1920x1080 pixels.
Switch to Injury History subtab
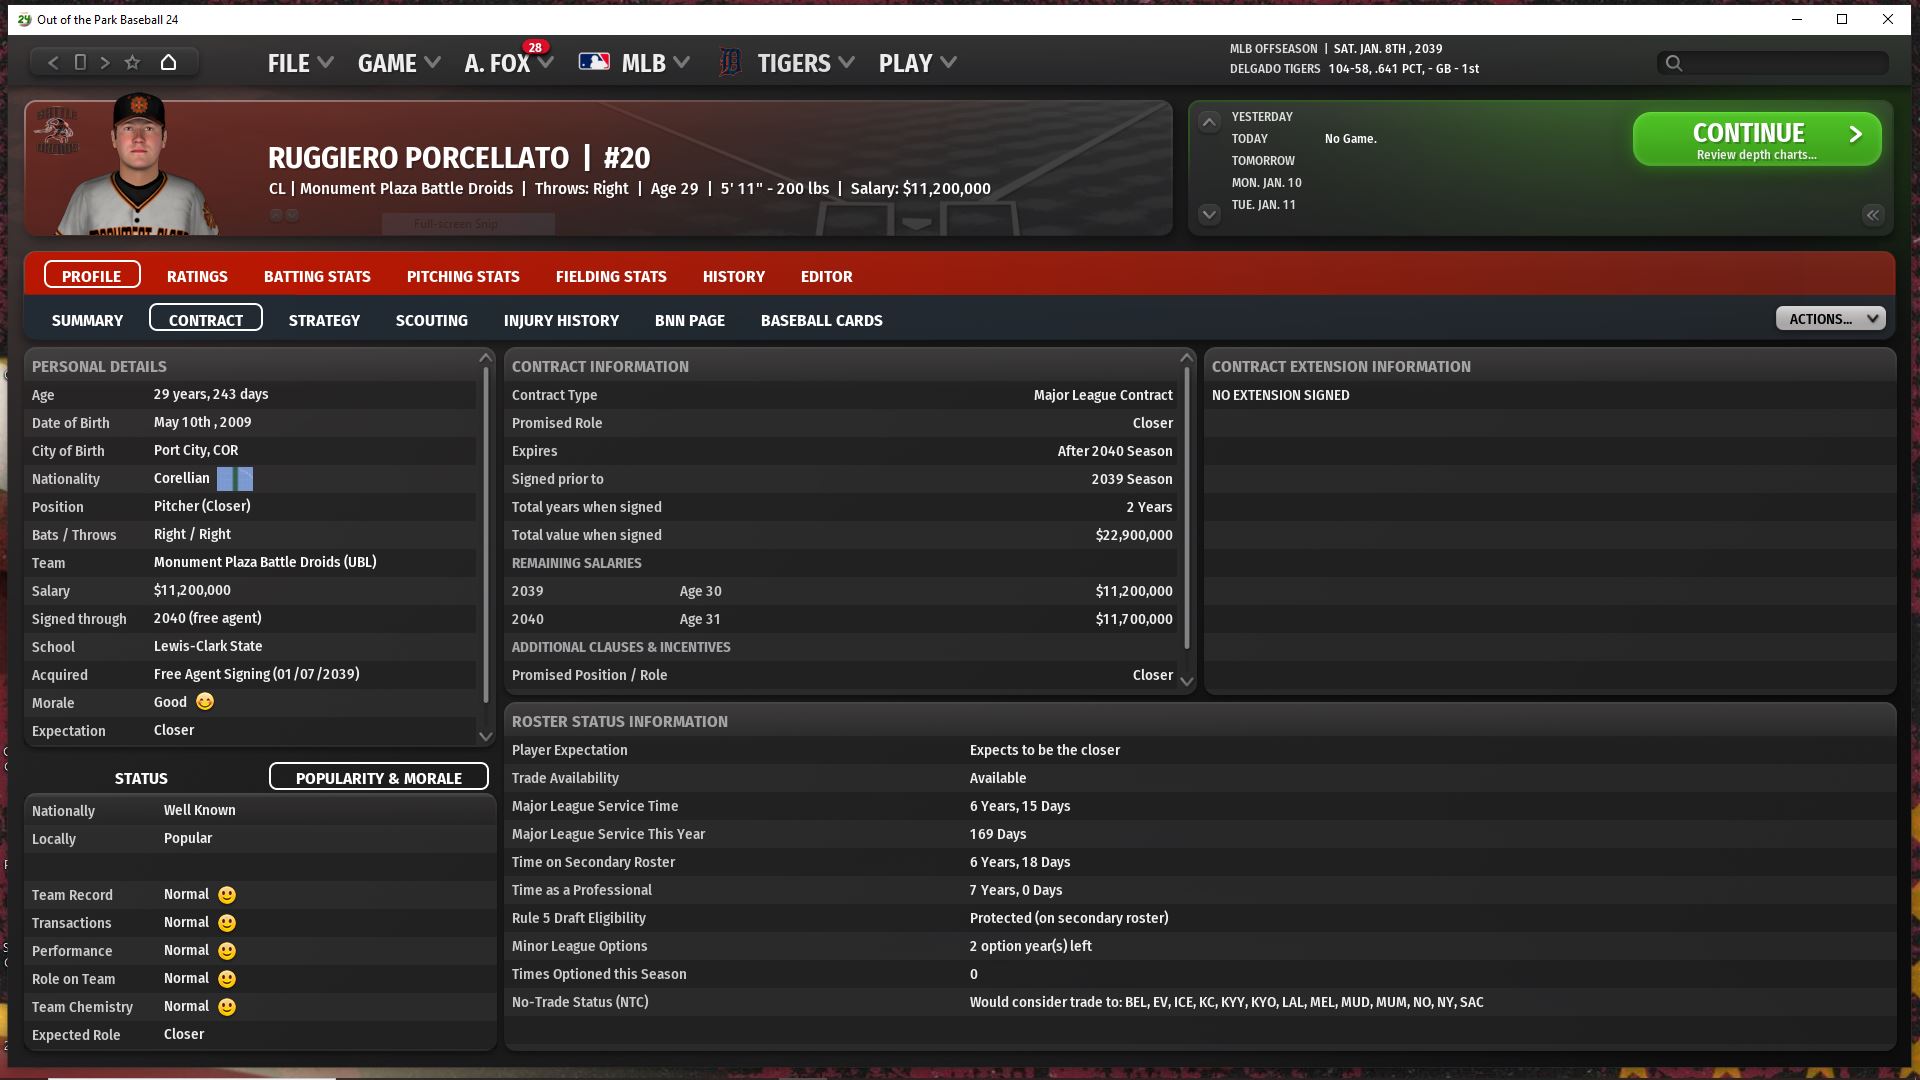(x=561, y=320)
